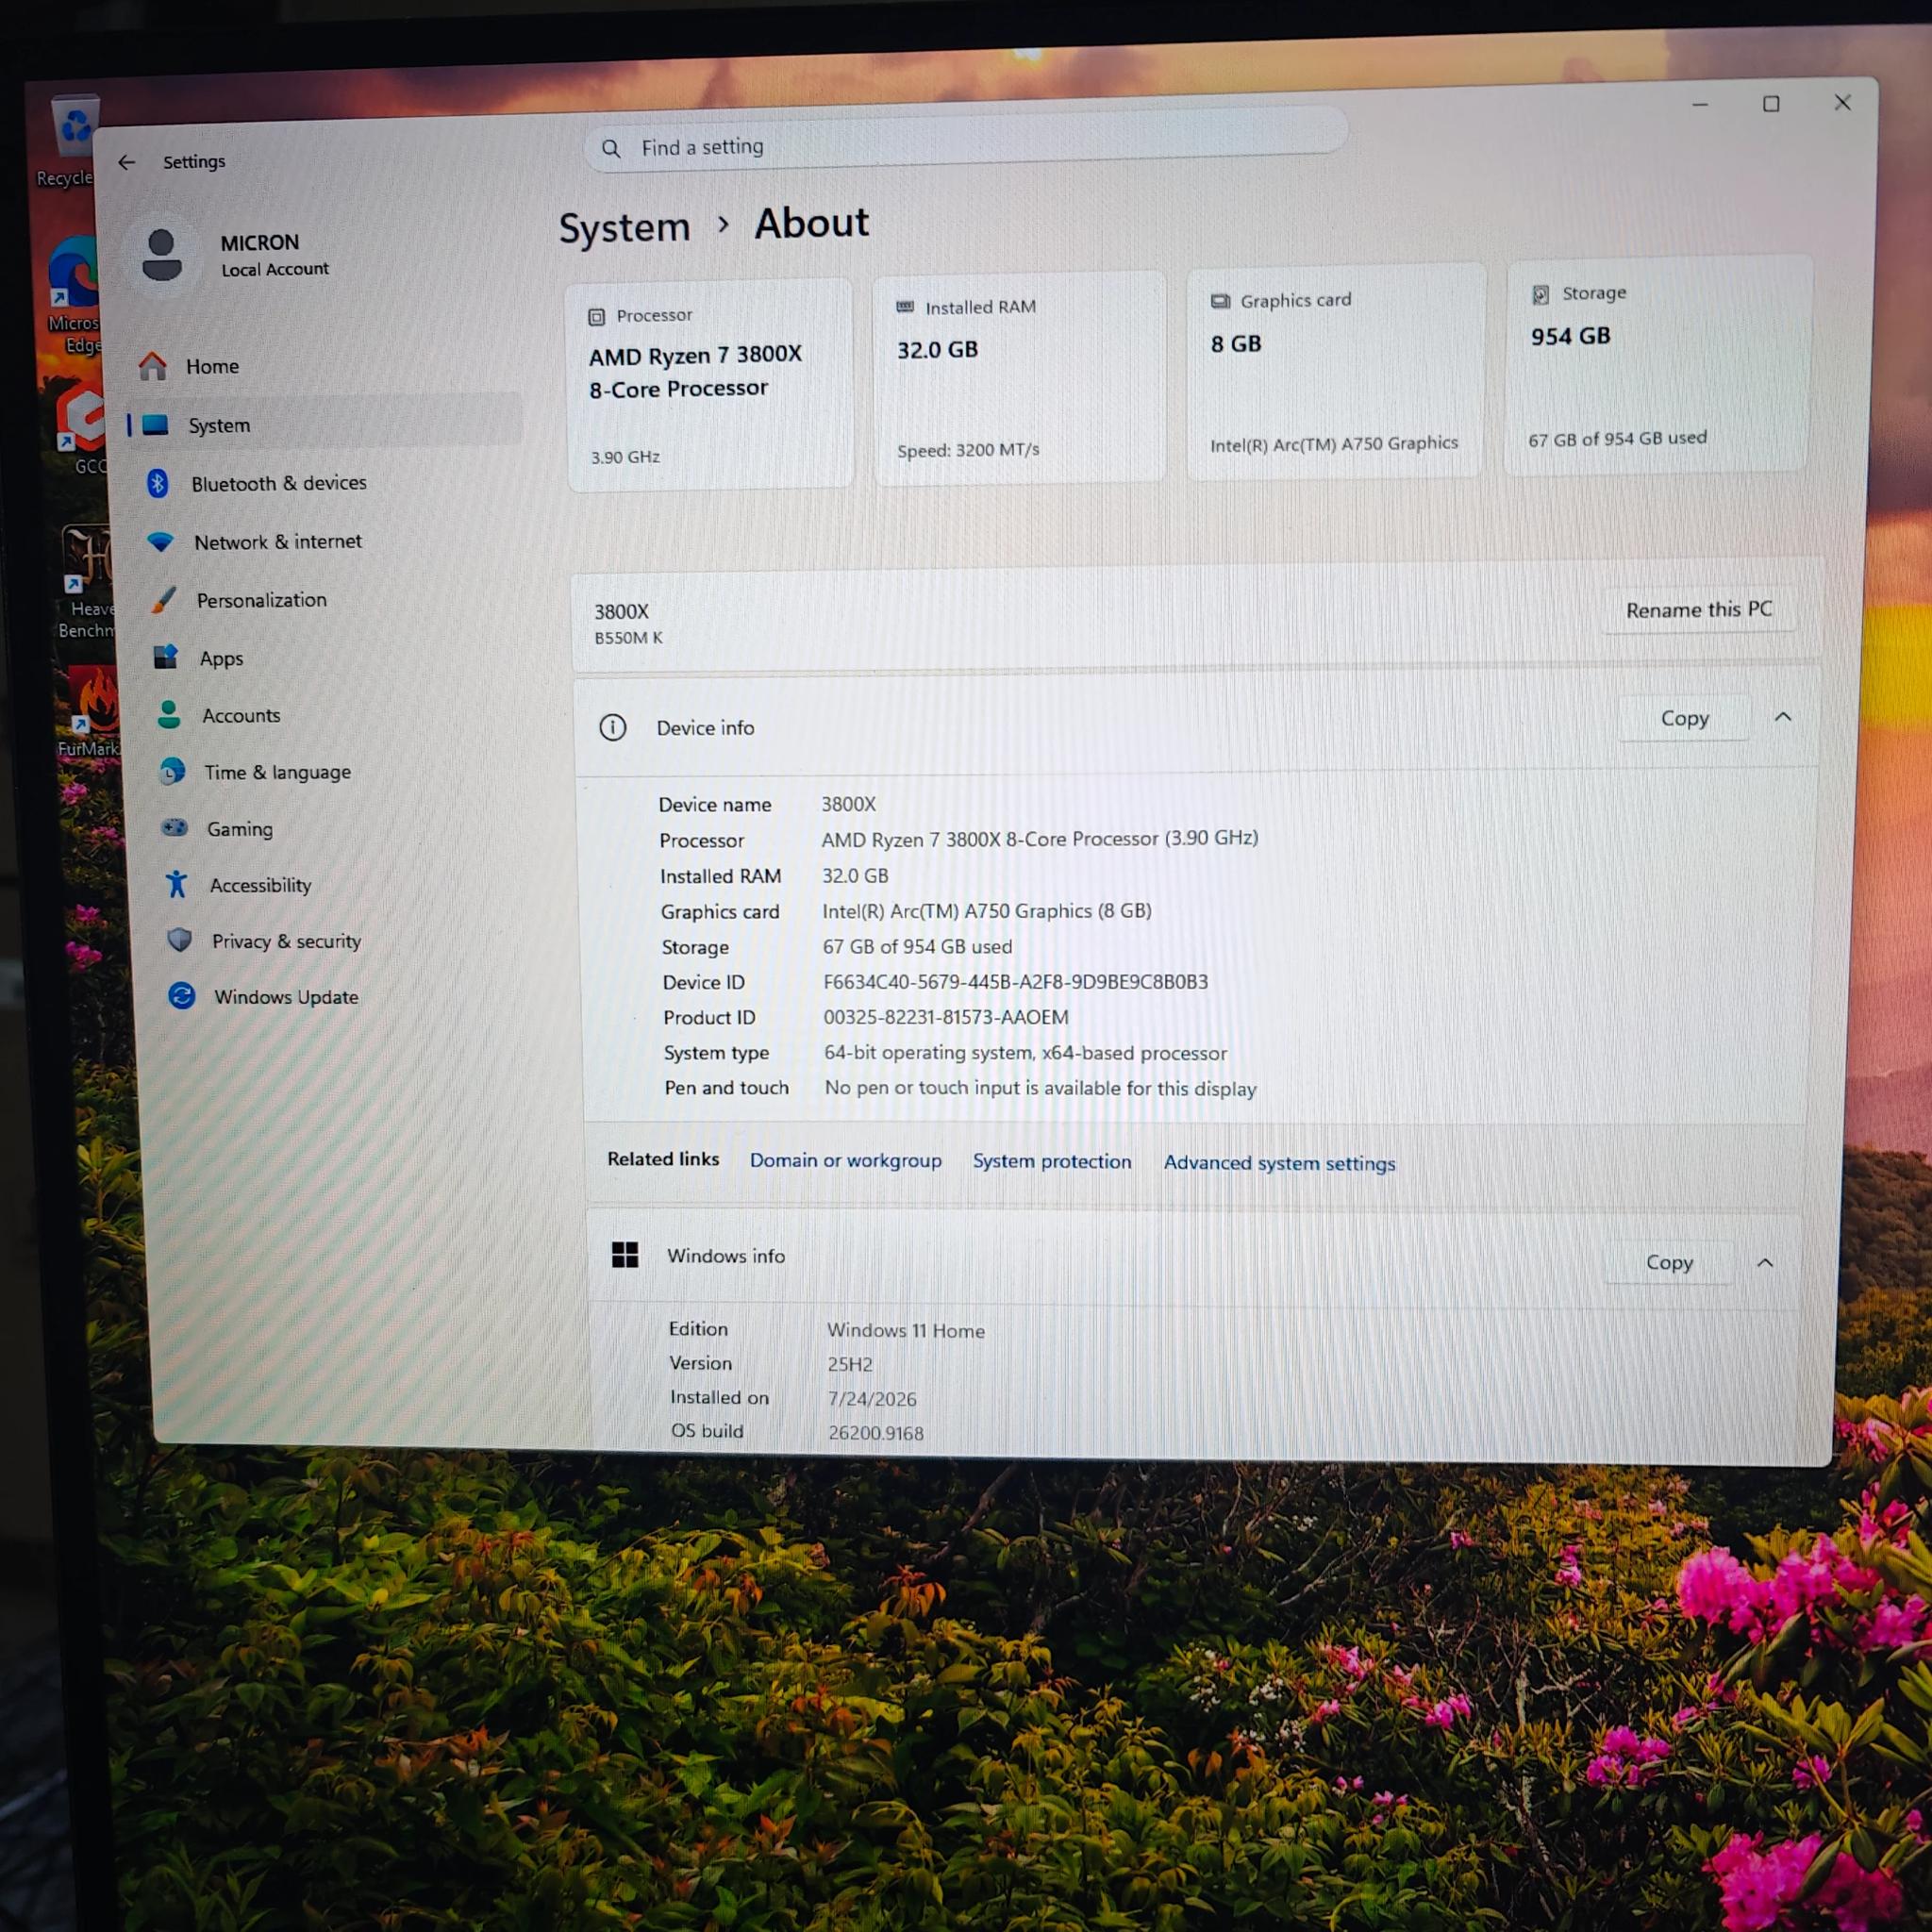
Task: Copy the Windows info details
Action: [x=1669, y=1262]
